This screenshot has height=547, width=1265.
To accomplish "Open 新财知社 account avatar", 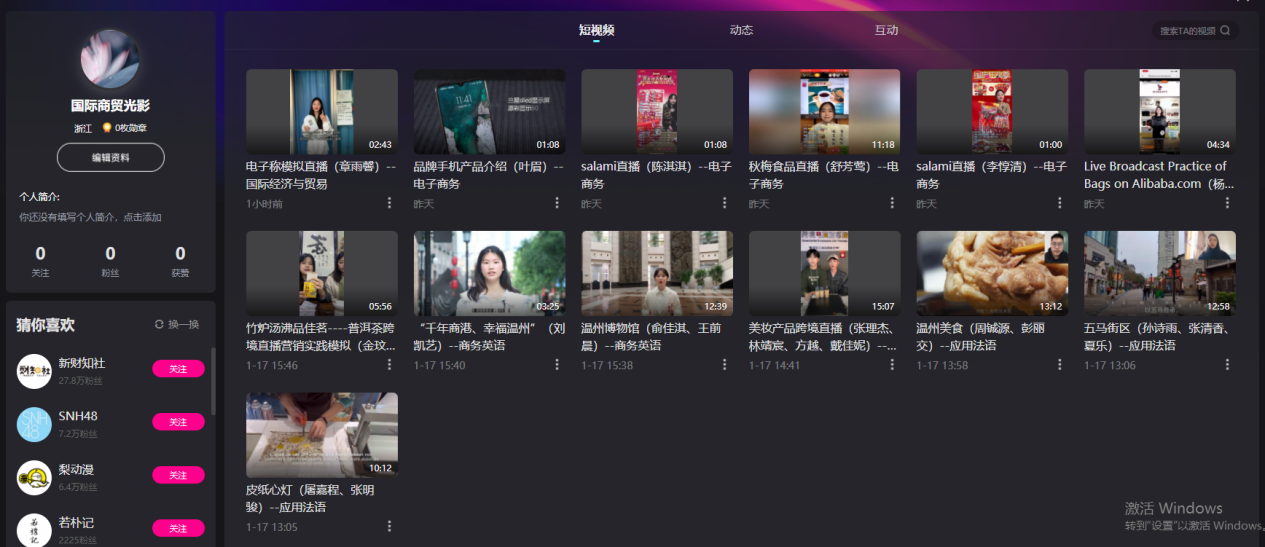I will point(34,371).
